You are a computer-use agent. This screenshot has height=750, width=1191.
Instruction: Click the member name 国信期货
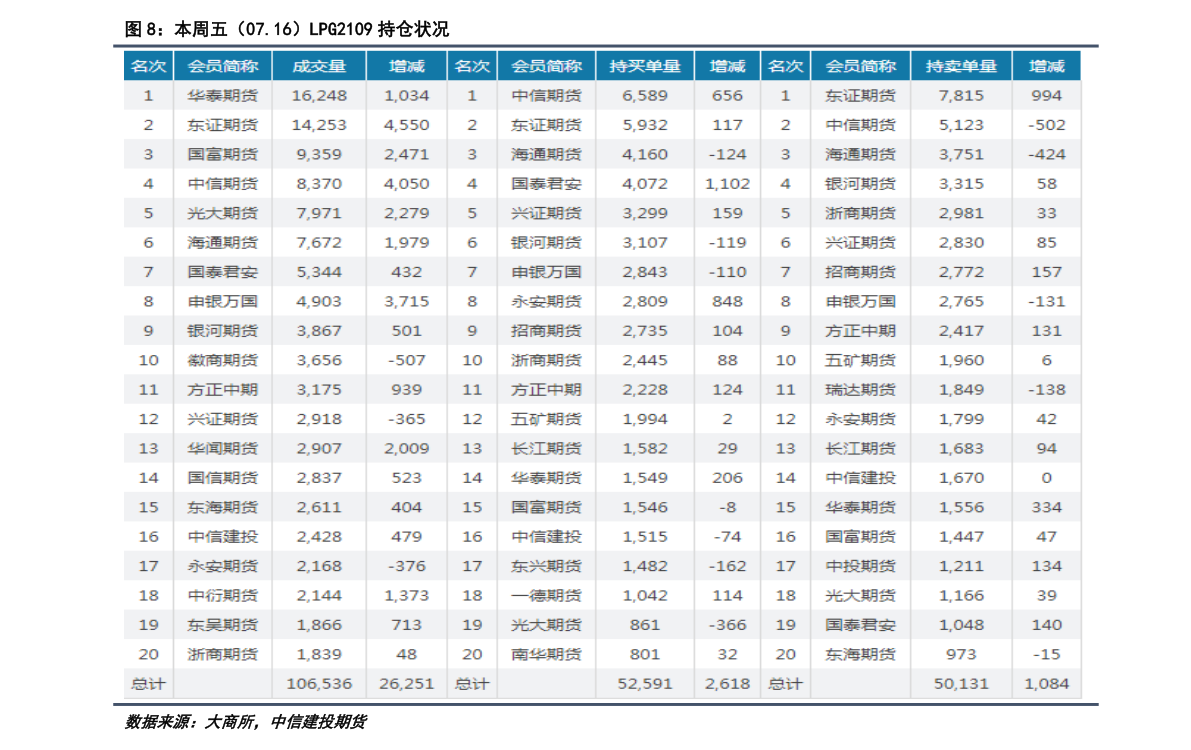pyautogui.click(x=223, y=478)
